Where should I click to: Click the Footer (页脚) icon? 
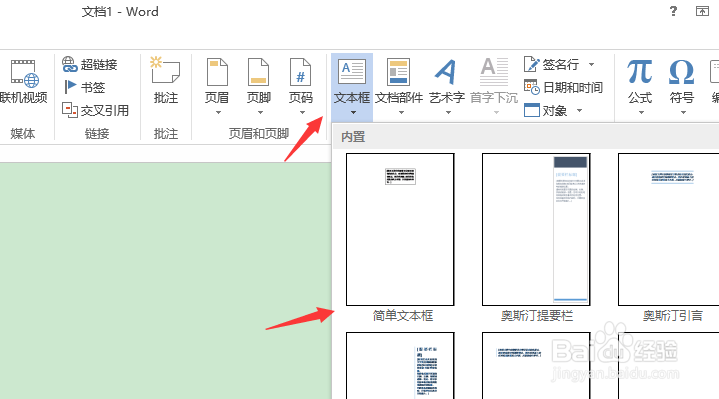coord(259,72)
